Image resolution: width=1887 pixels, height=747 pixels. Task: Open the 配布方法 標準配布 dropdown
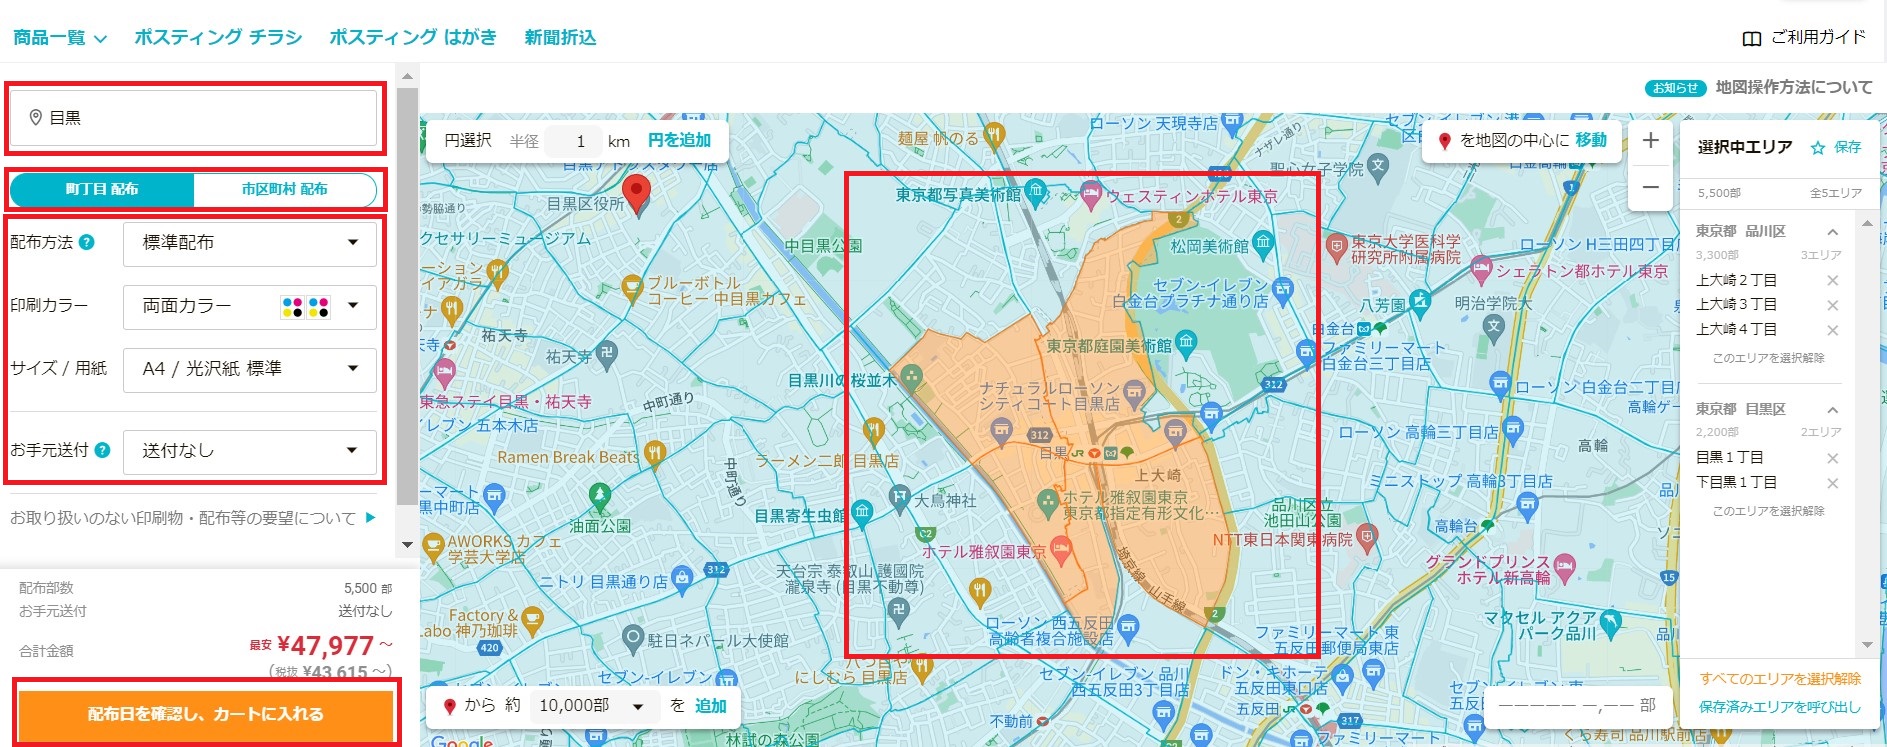click(x=250, y=243)
